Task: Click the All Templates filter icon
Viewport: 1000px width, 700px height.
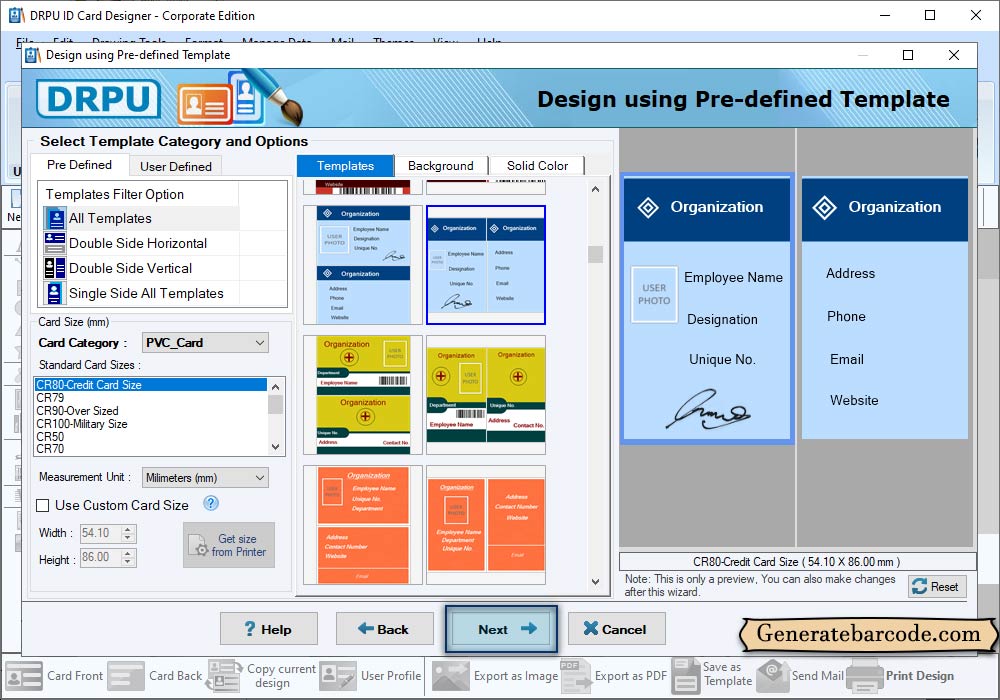Action: coord(55,218)
